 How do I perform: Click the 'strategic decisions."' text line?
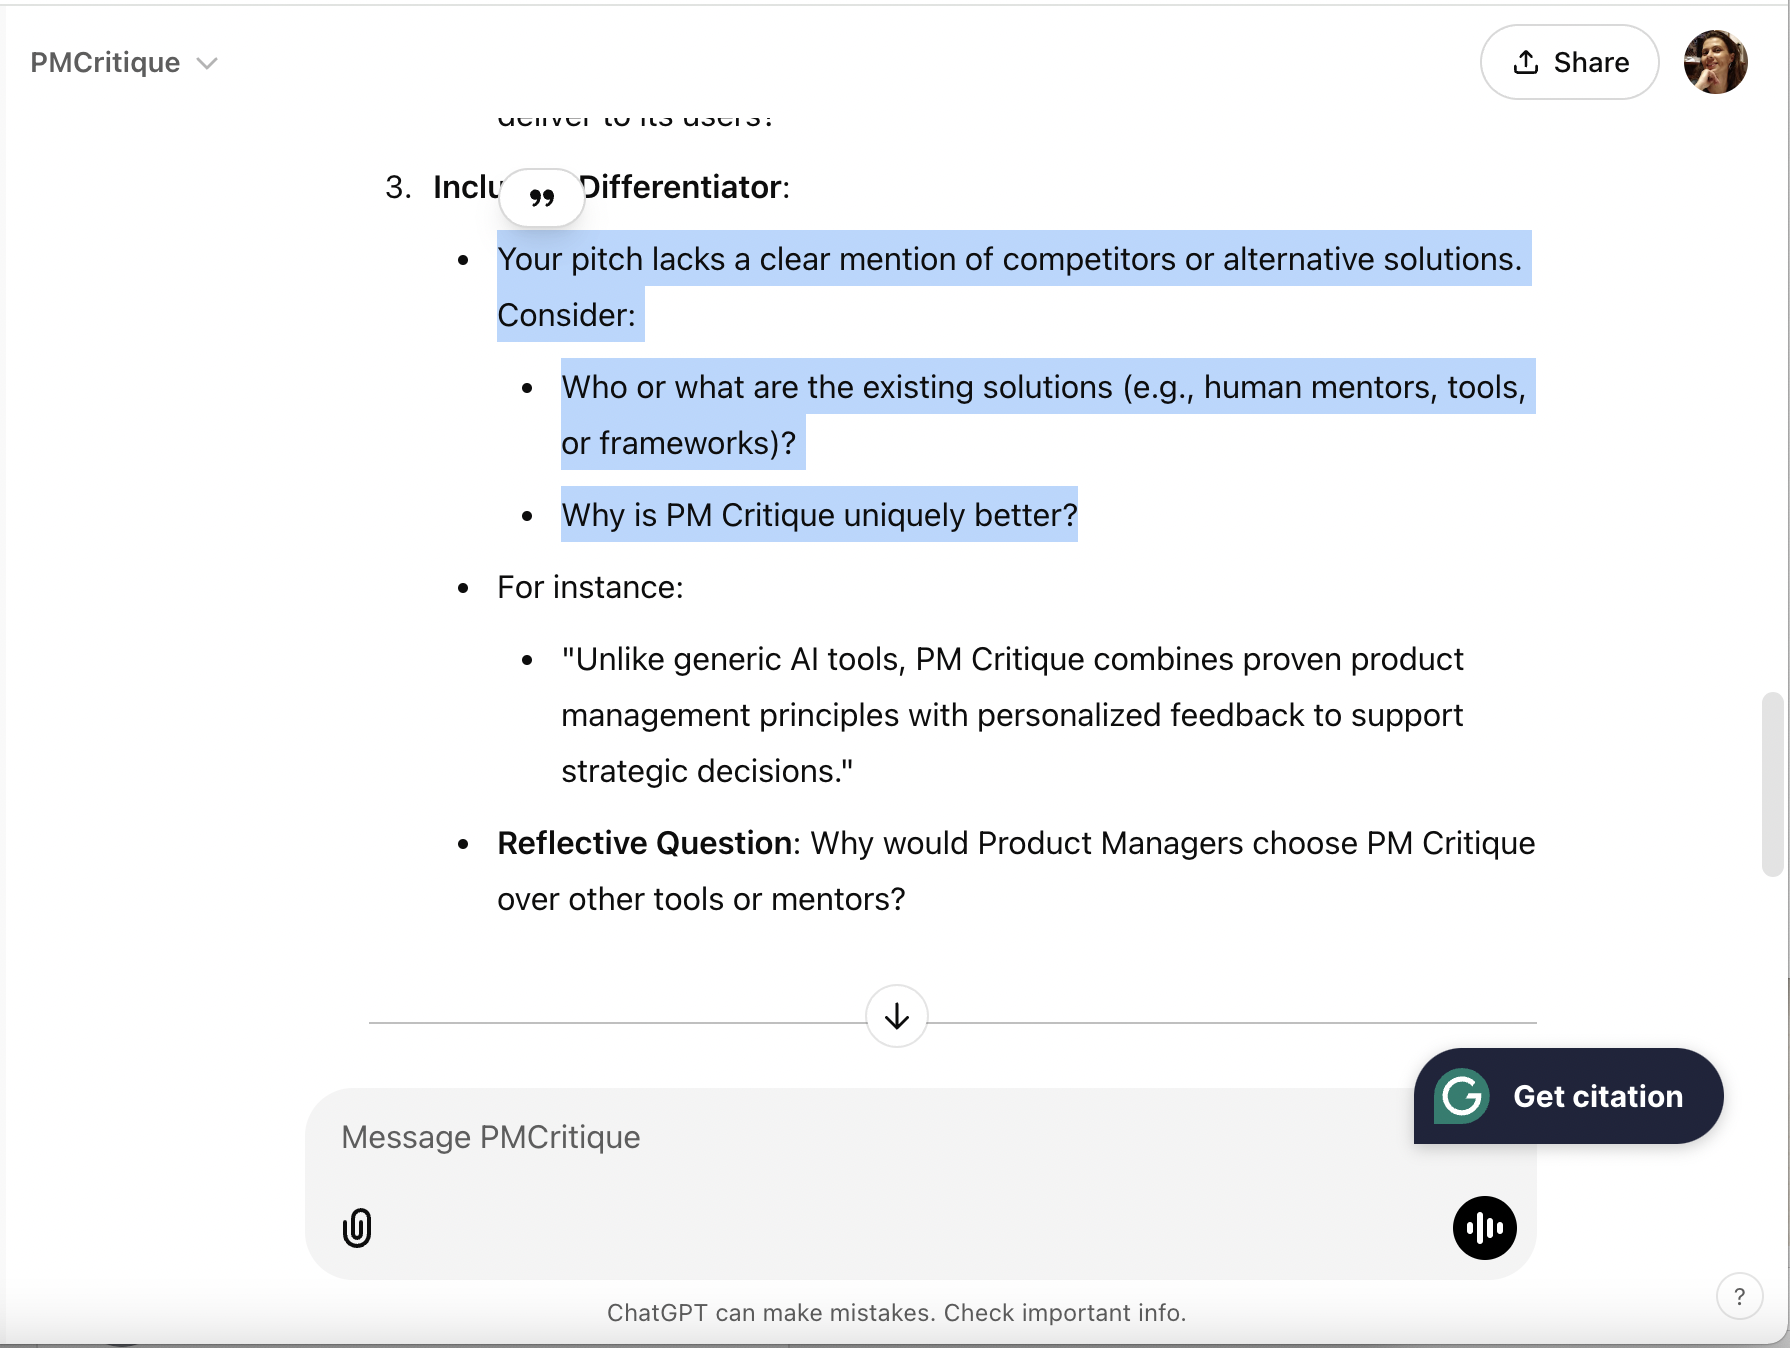[x=707, y=771]
